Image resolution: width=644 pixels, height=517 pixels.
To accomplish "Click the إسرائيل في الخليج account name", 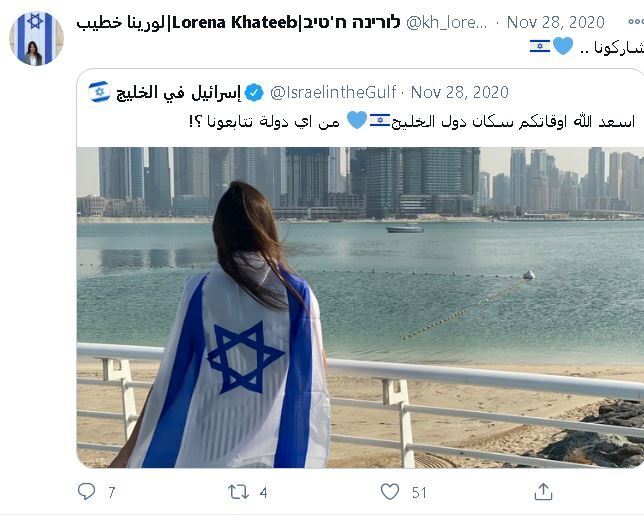I will point(179,92).
